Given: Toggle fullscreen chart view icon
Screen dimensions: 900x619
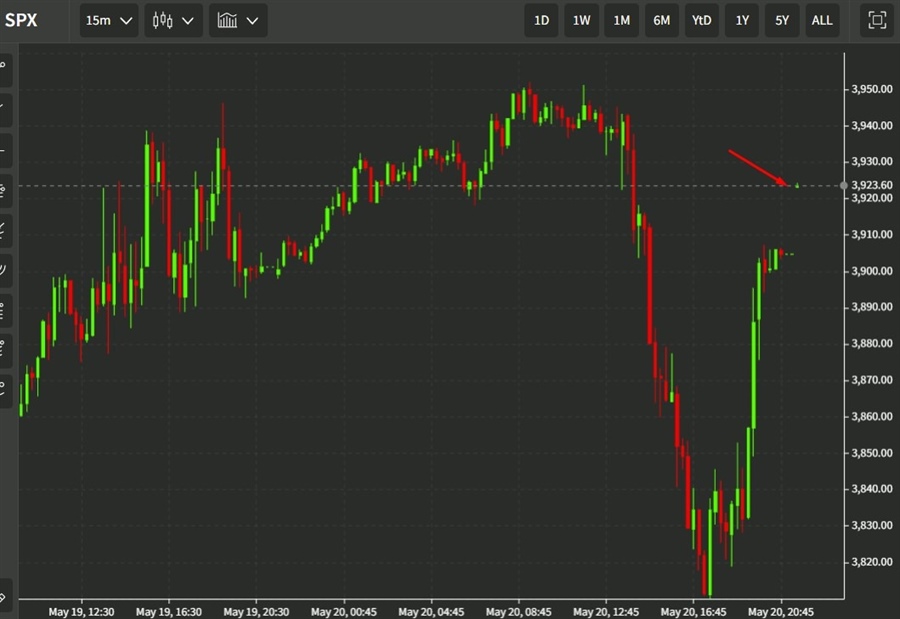Looking at the screenshot, I should point(877,21).
